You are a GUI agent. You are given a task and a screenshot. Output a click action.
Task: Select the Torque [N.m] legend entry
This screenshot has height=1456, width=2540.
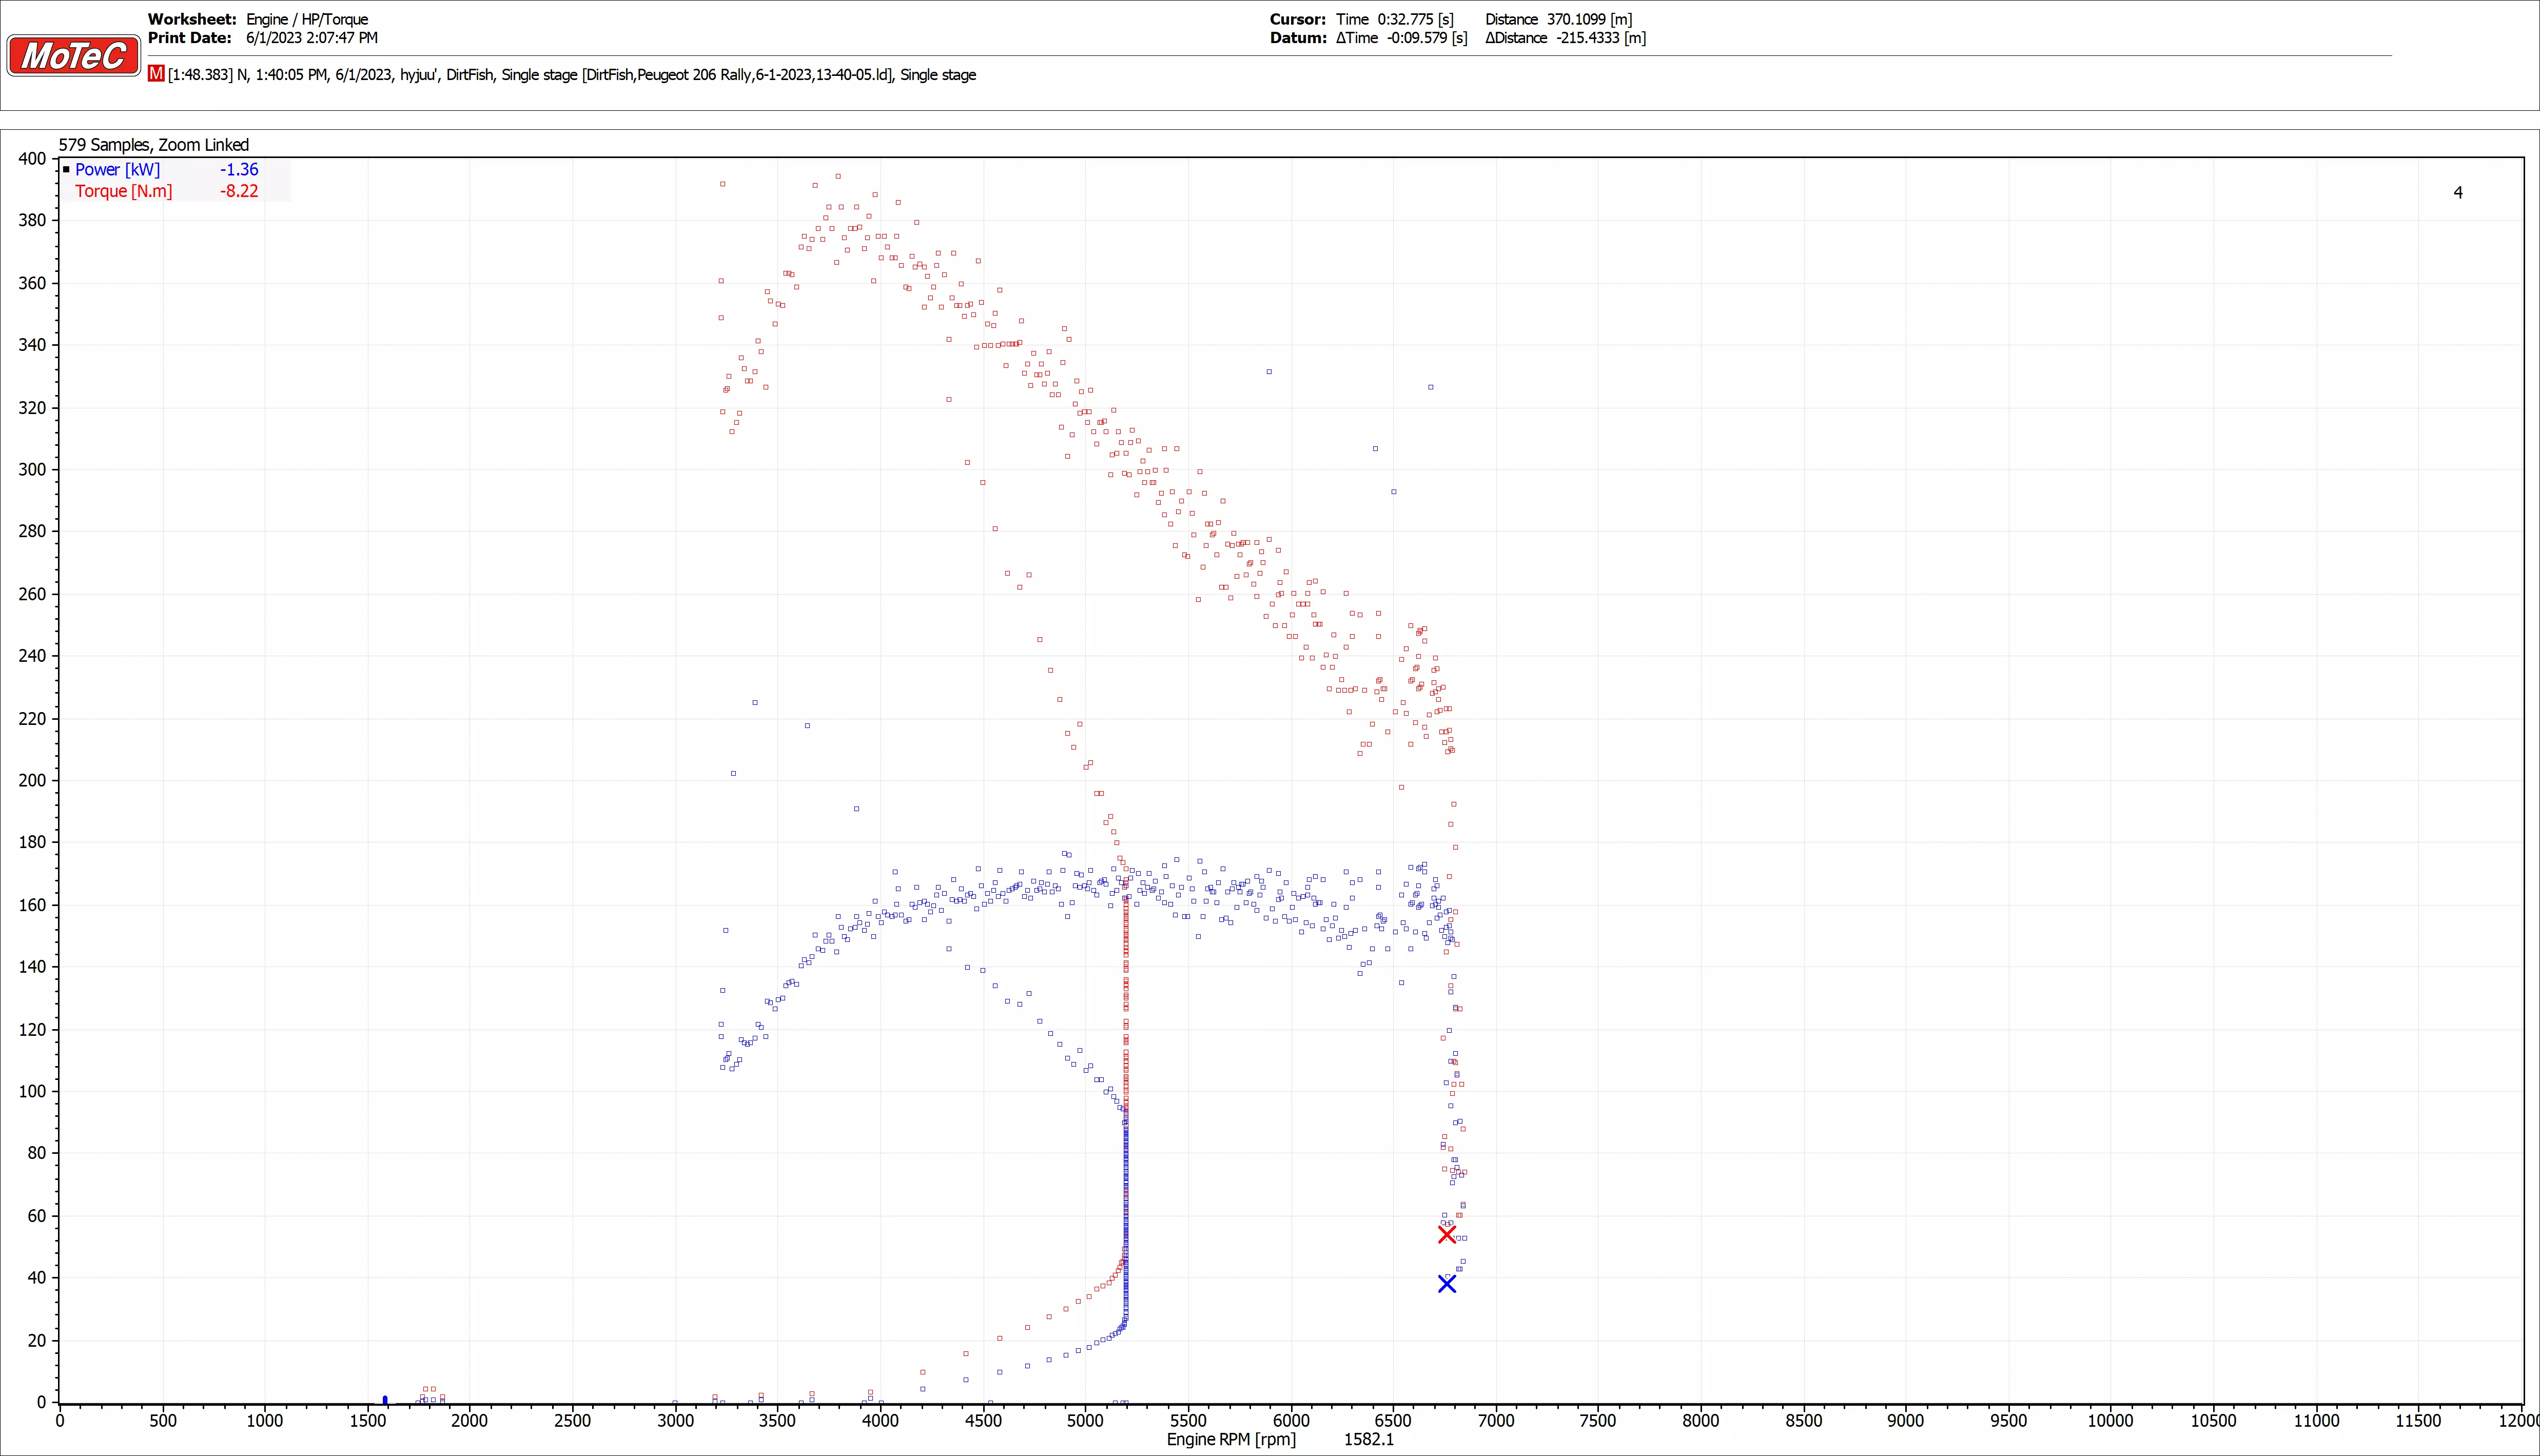[x=123, y=191]
